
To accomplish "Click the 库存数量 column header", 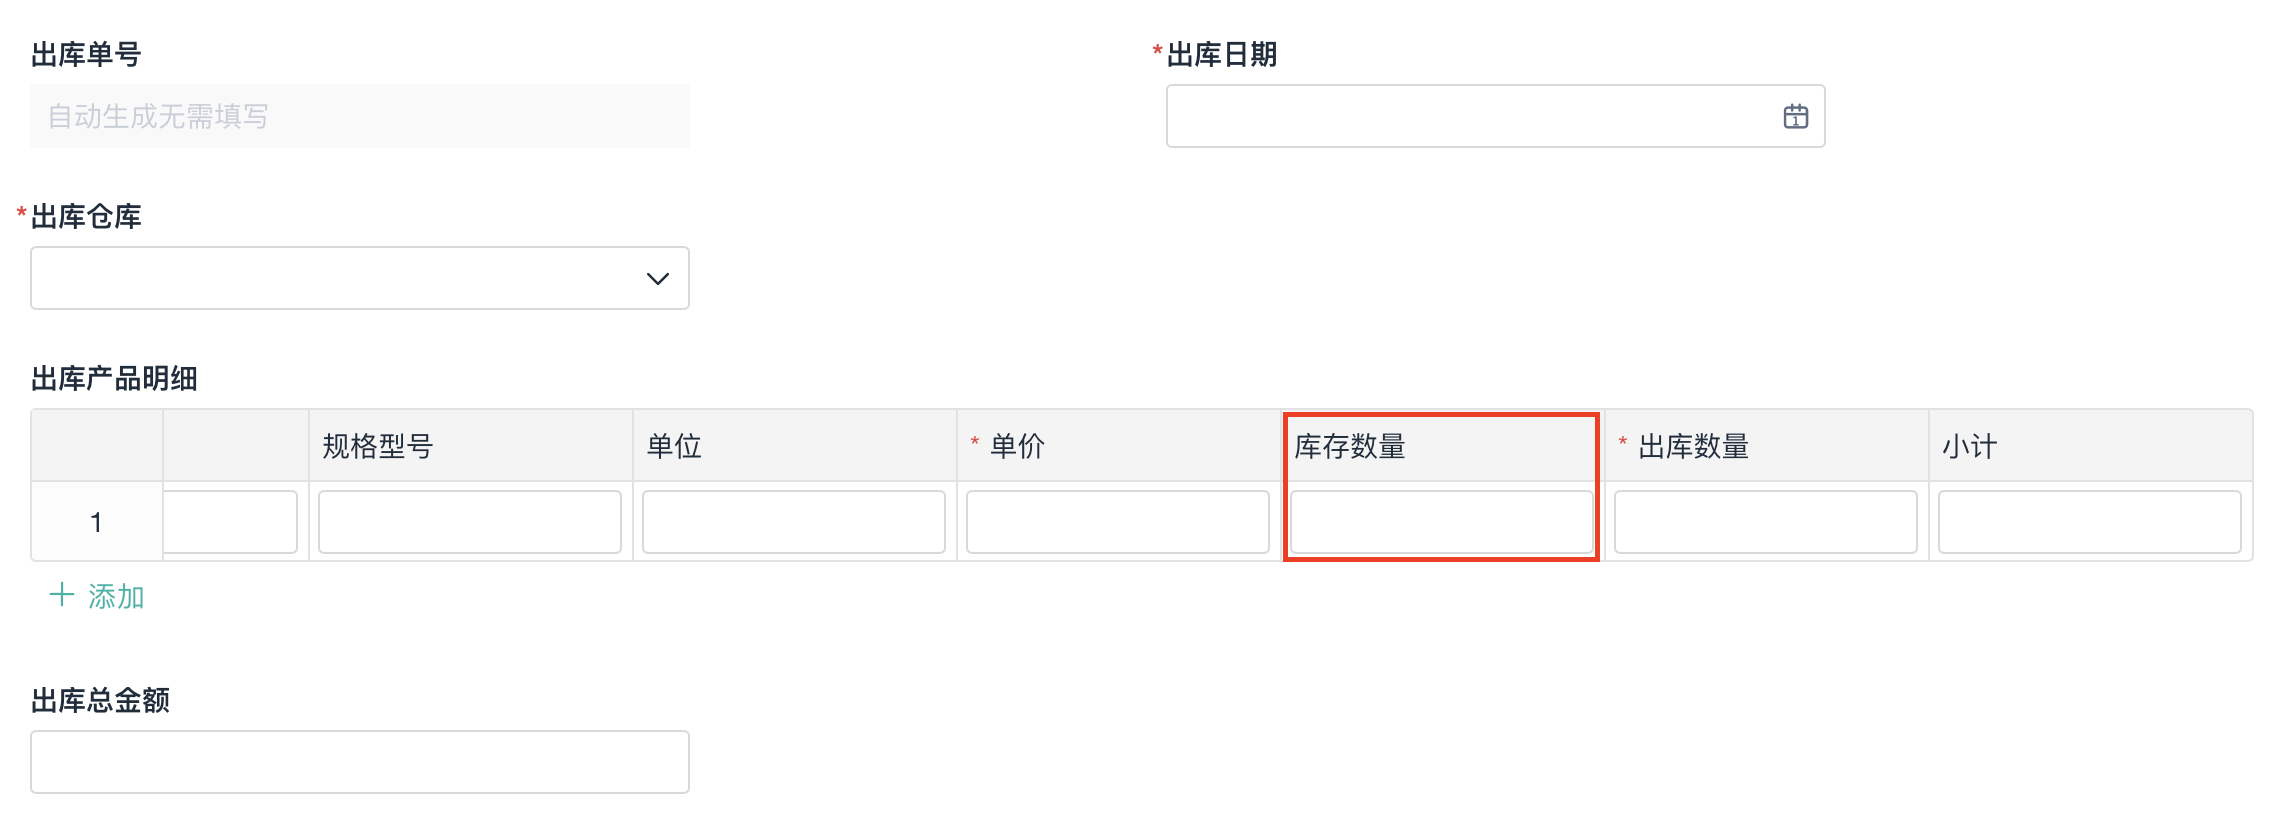I will [x=1350, y=446].
